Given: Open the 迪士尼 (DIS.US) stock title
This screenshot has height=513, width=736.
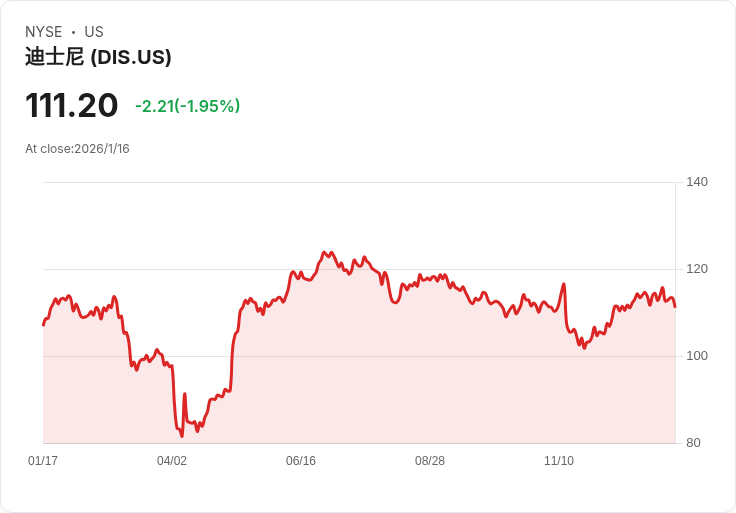Looking at the screenshot, I should point(98,57).
